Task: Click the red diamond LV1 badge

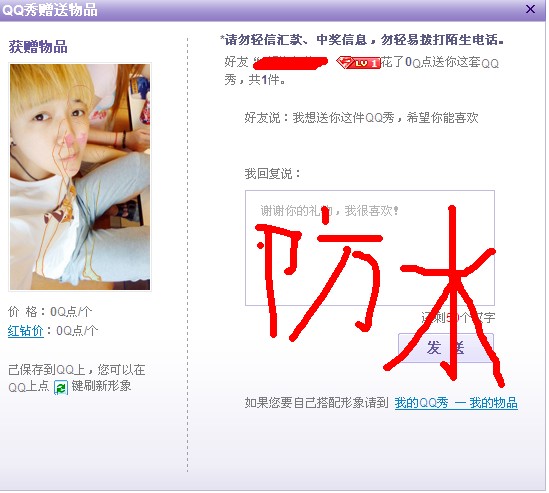Action: pos(358,63)
